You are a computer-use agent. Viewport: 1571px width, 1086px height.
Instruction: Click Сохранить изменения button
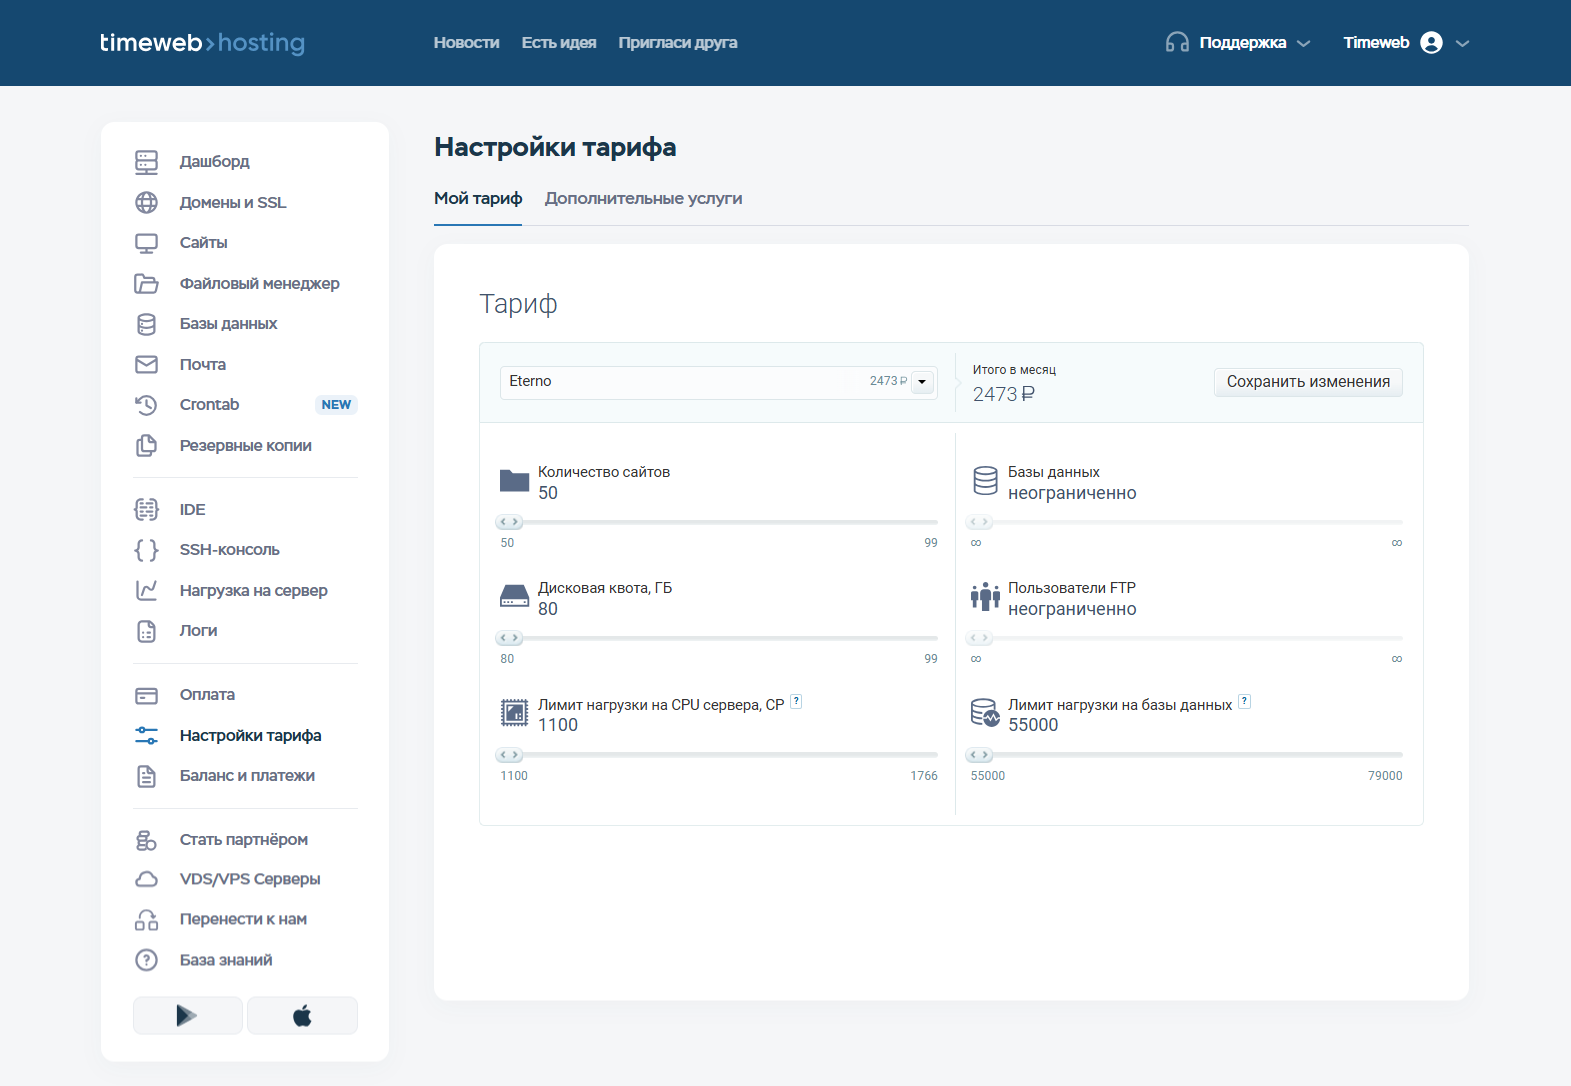1307,382
